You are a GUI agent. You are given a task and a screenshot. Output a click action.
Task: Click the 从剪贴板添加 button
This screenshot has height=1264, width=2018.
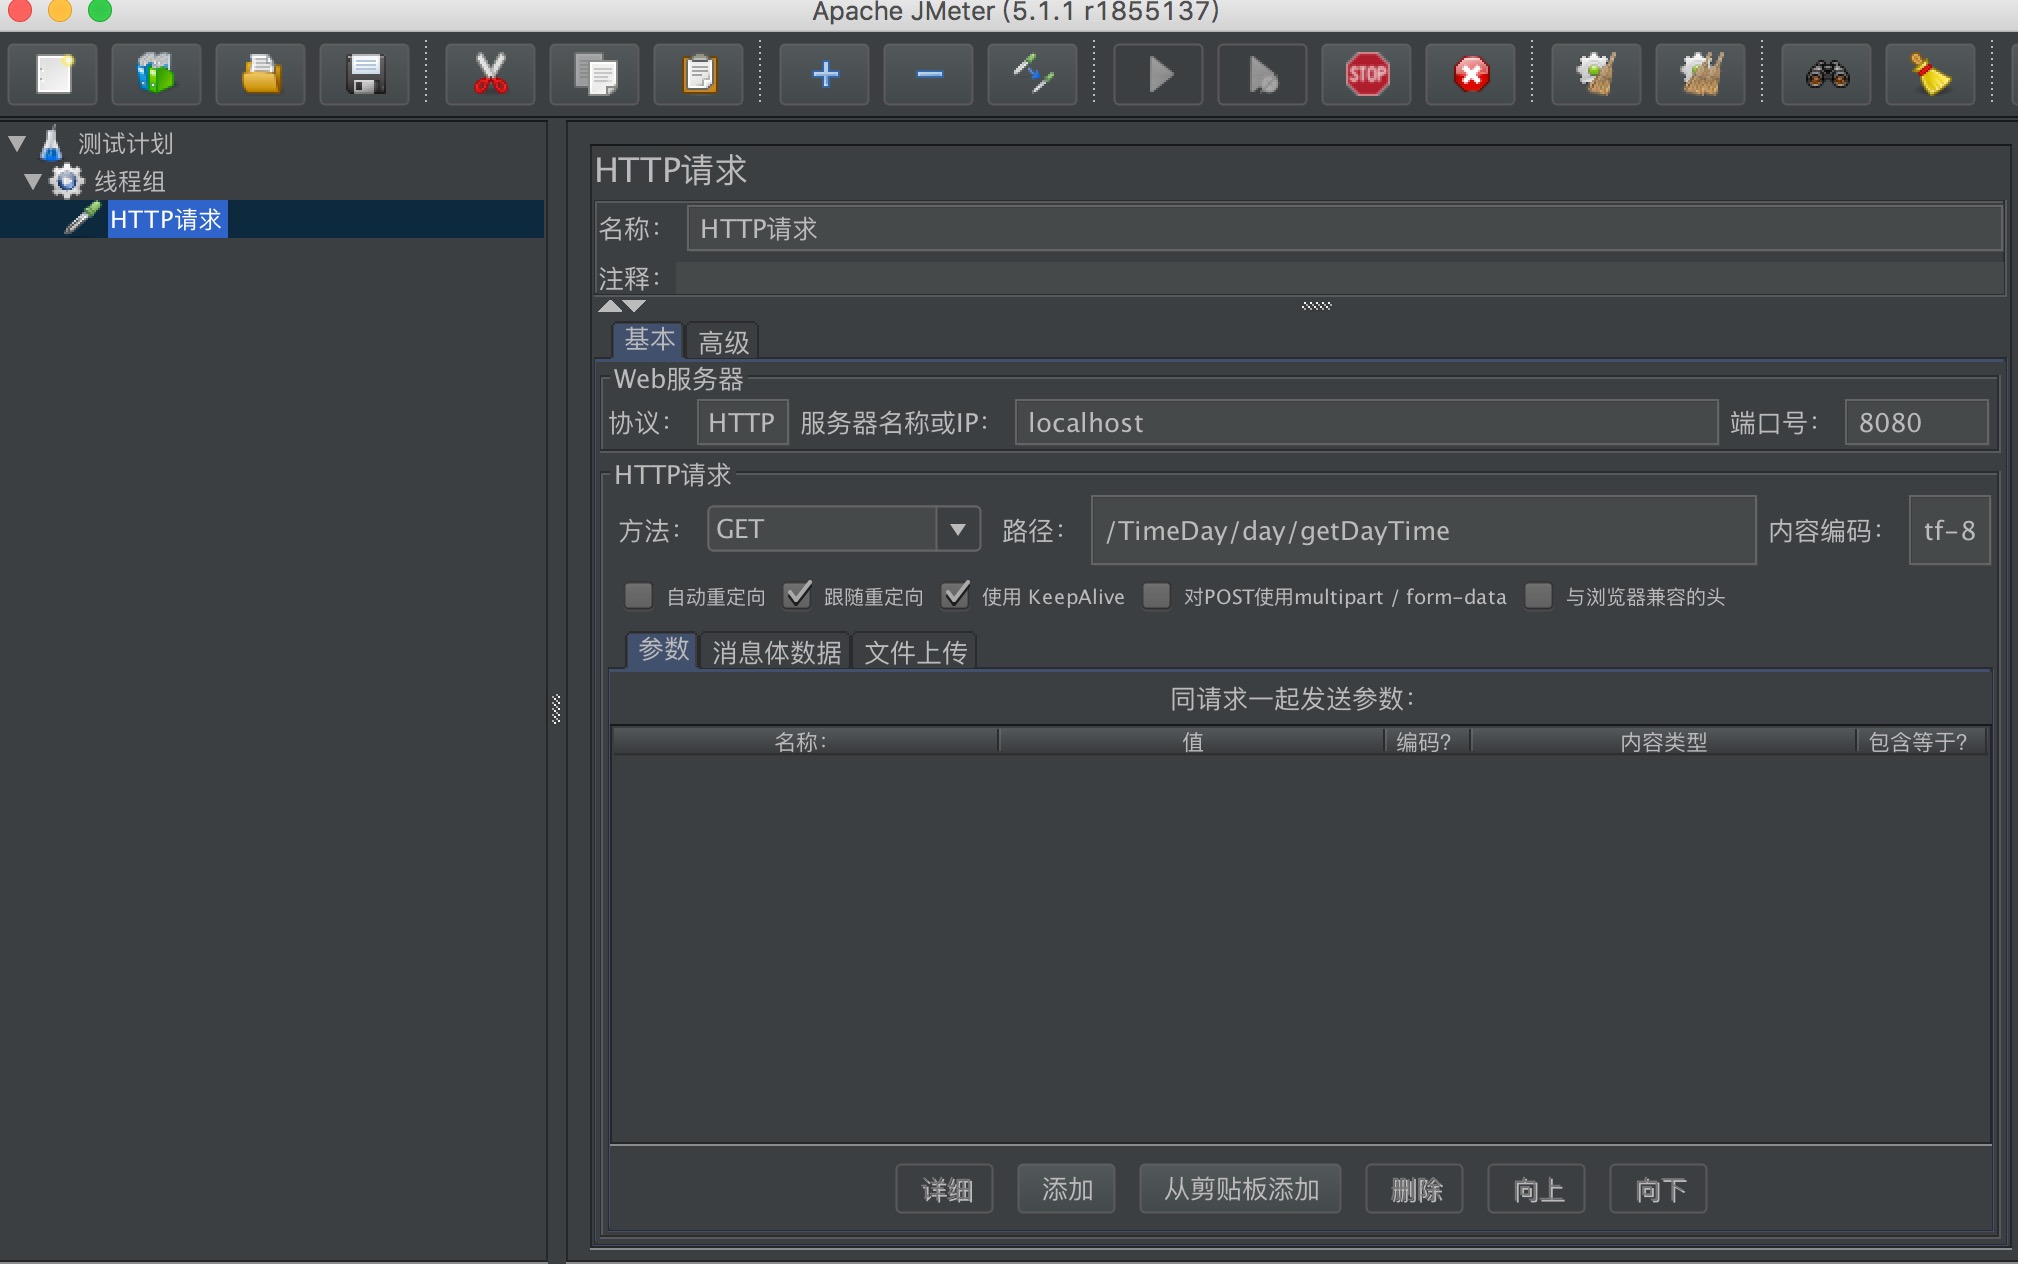pyautogui.click(x=1240, y=1189)
